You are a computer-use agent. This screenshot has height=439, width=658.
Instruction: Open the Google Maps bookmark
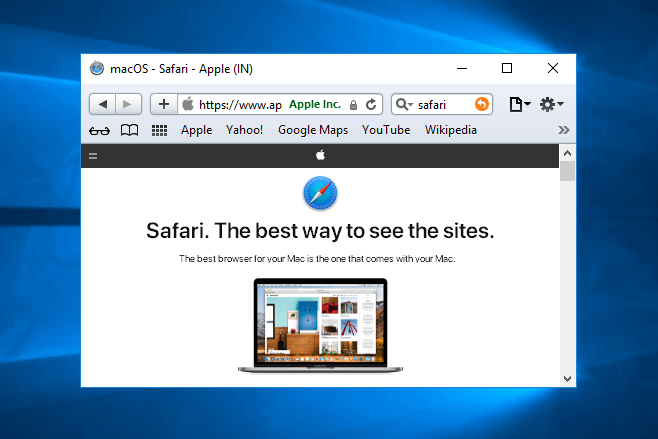(x=312, y=130)
